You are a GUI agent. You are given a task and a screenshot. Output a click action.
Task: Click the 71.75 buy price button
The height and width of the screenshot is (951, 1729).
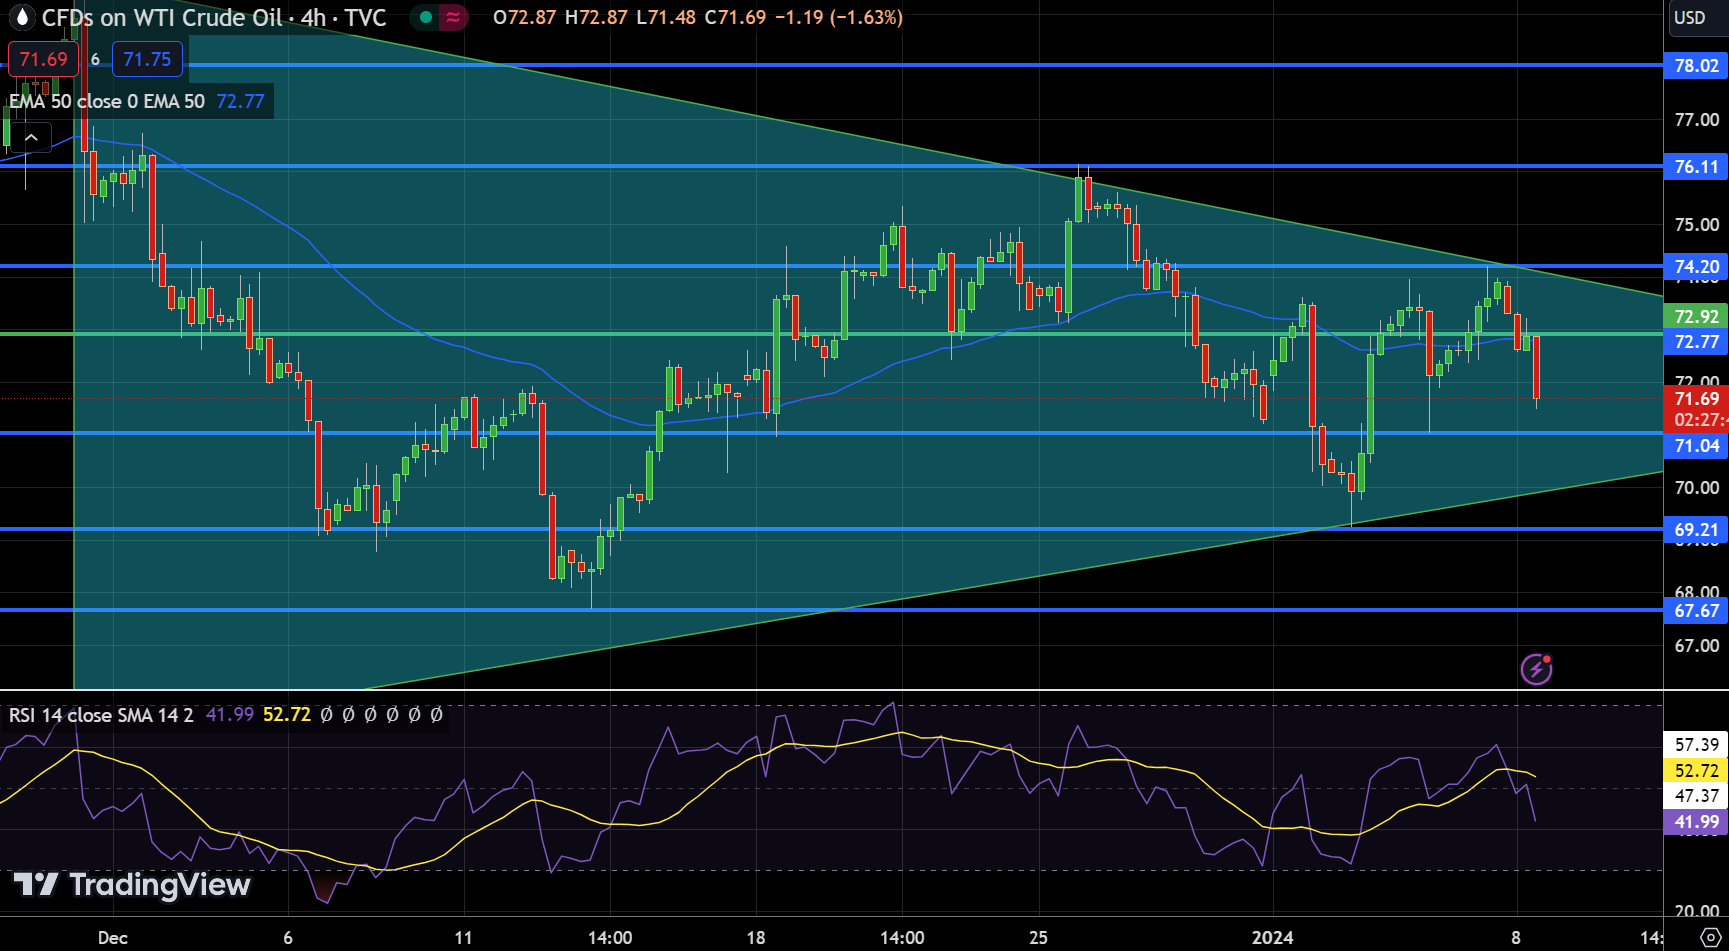tap(147, 59)
